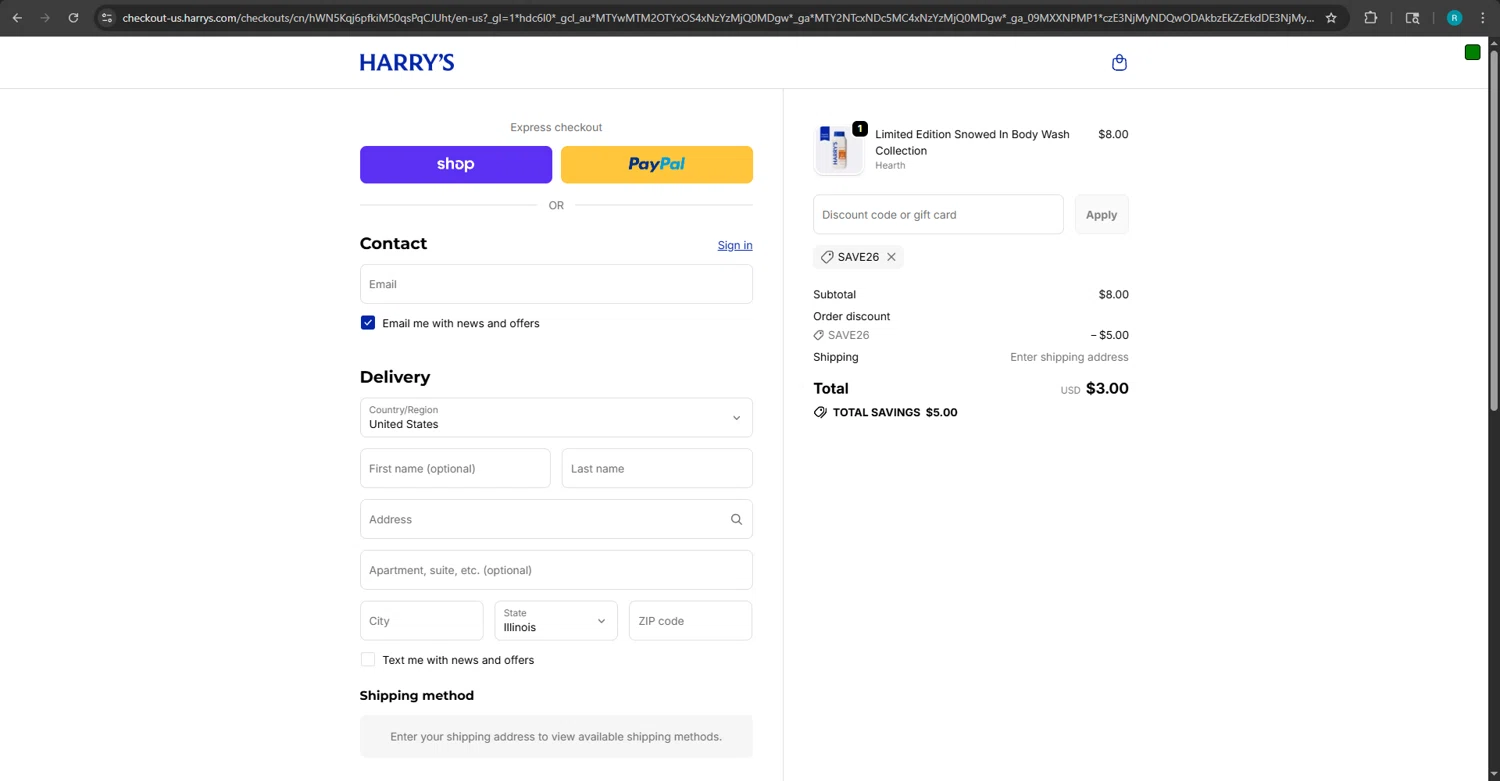Click the Enter shipping address text

1069,357
